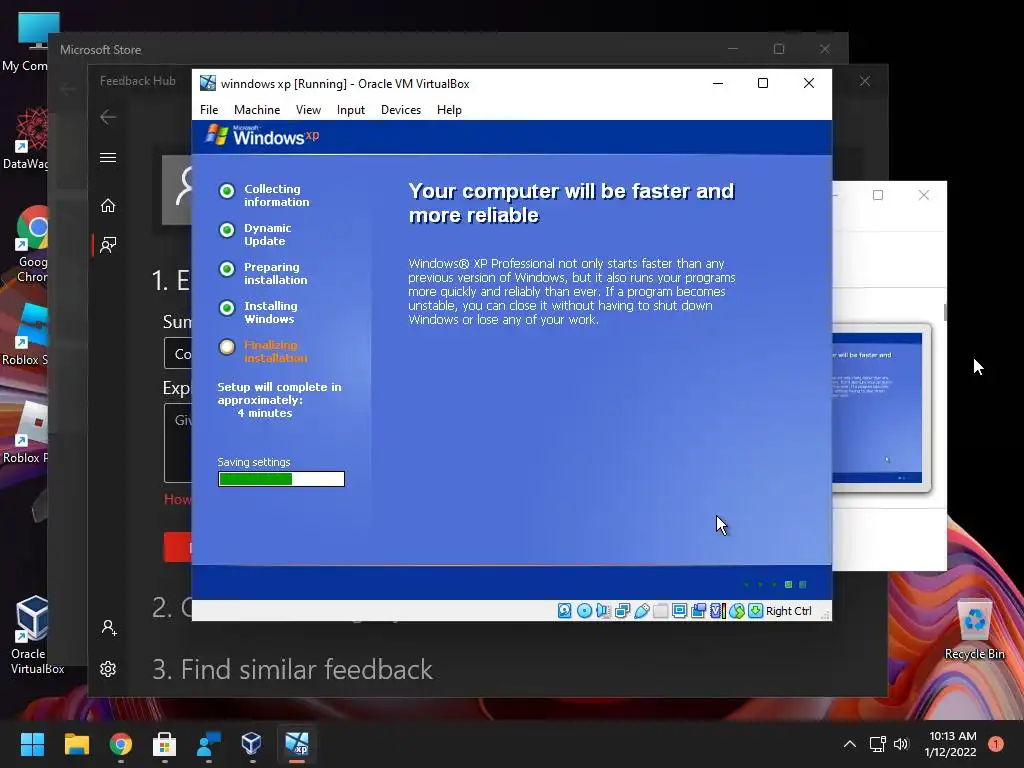
Task: Open the Feedback Hub hamburger menu
Action: click(x=108, y=157)
